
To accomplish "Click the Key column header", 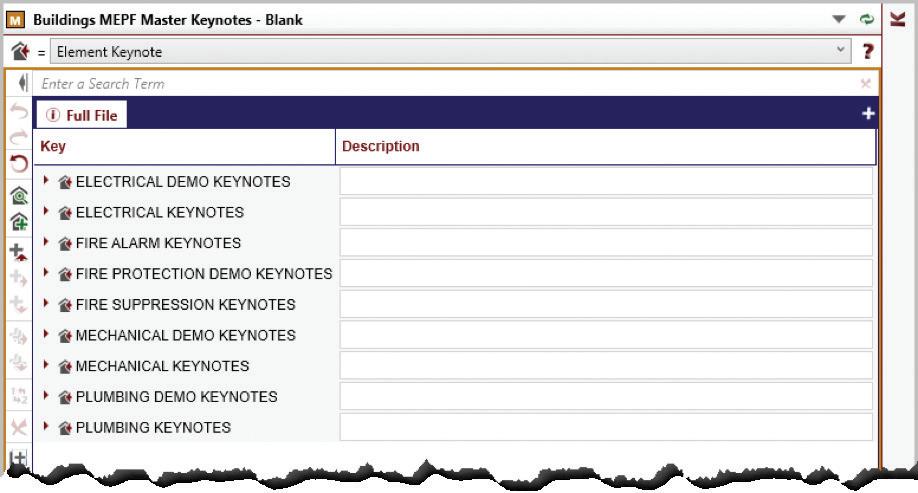I will 184,146.
